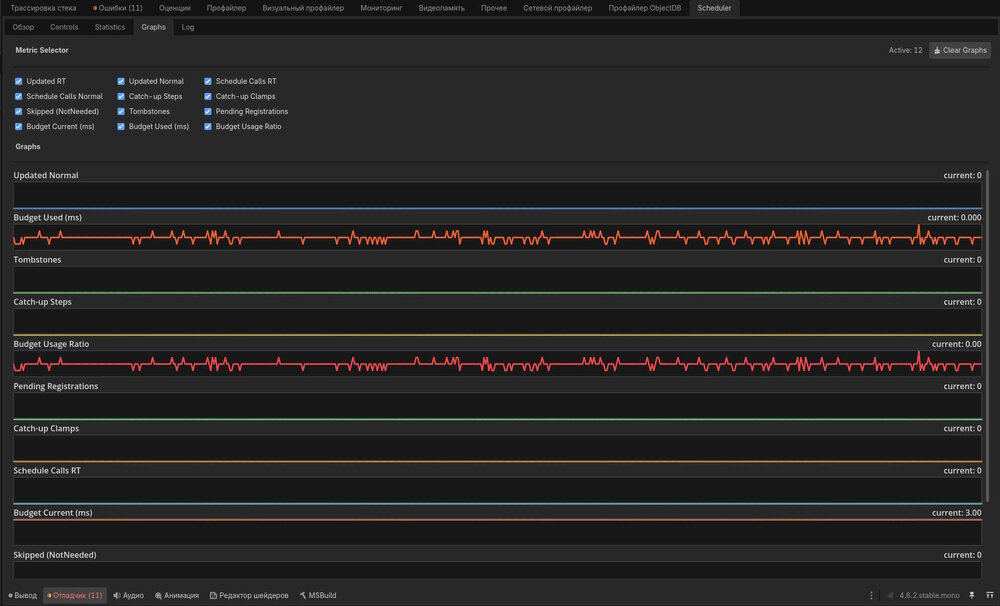Open Визуальный профайлер tab

[x=303, y=8]
